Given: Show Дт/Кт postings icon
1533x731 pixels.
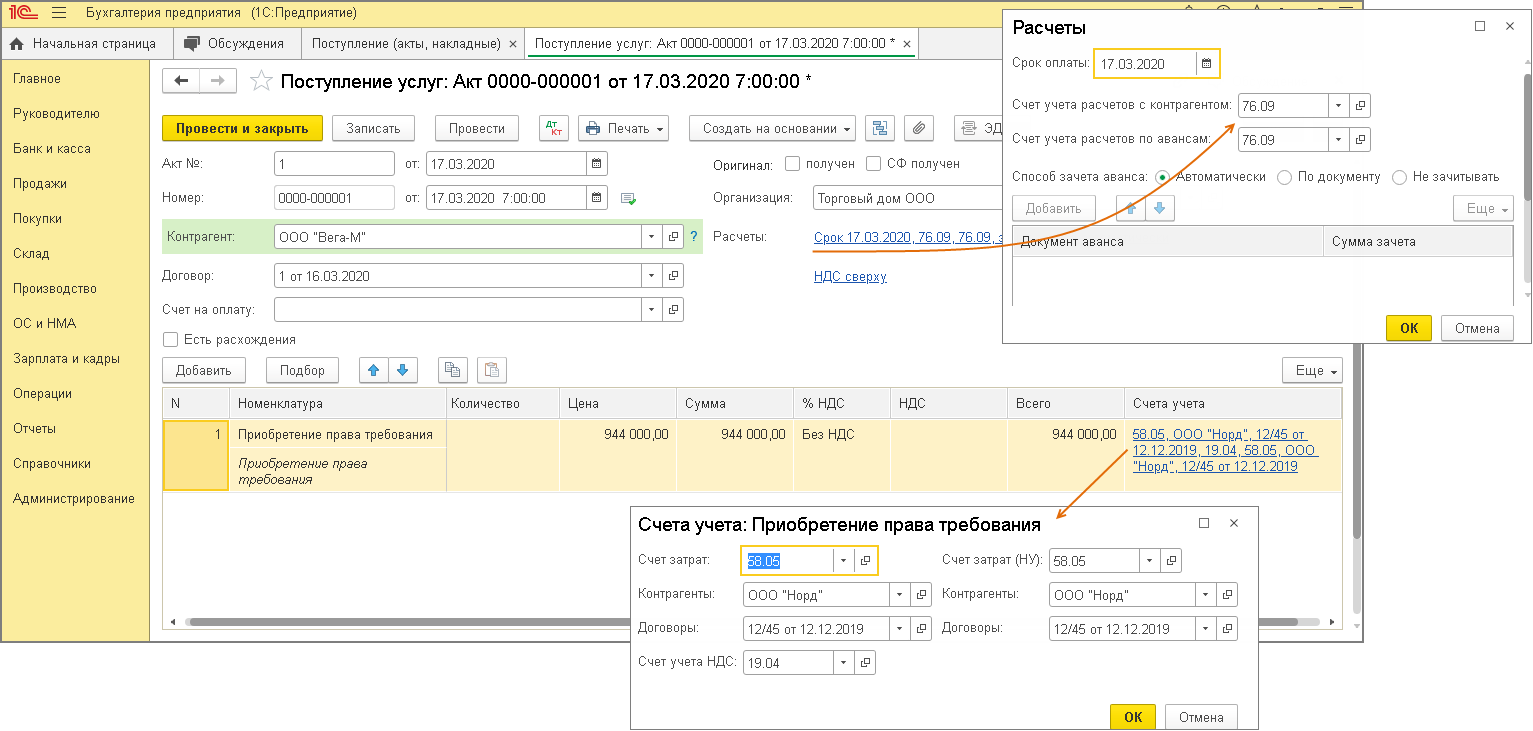Looking at the screenshot, I should click(x=553, y=128).
